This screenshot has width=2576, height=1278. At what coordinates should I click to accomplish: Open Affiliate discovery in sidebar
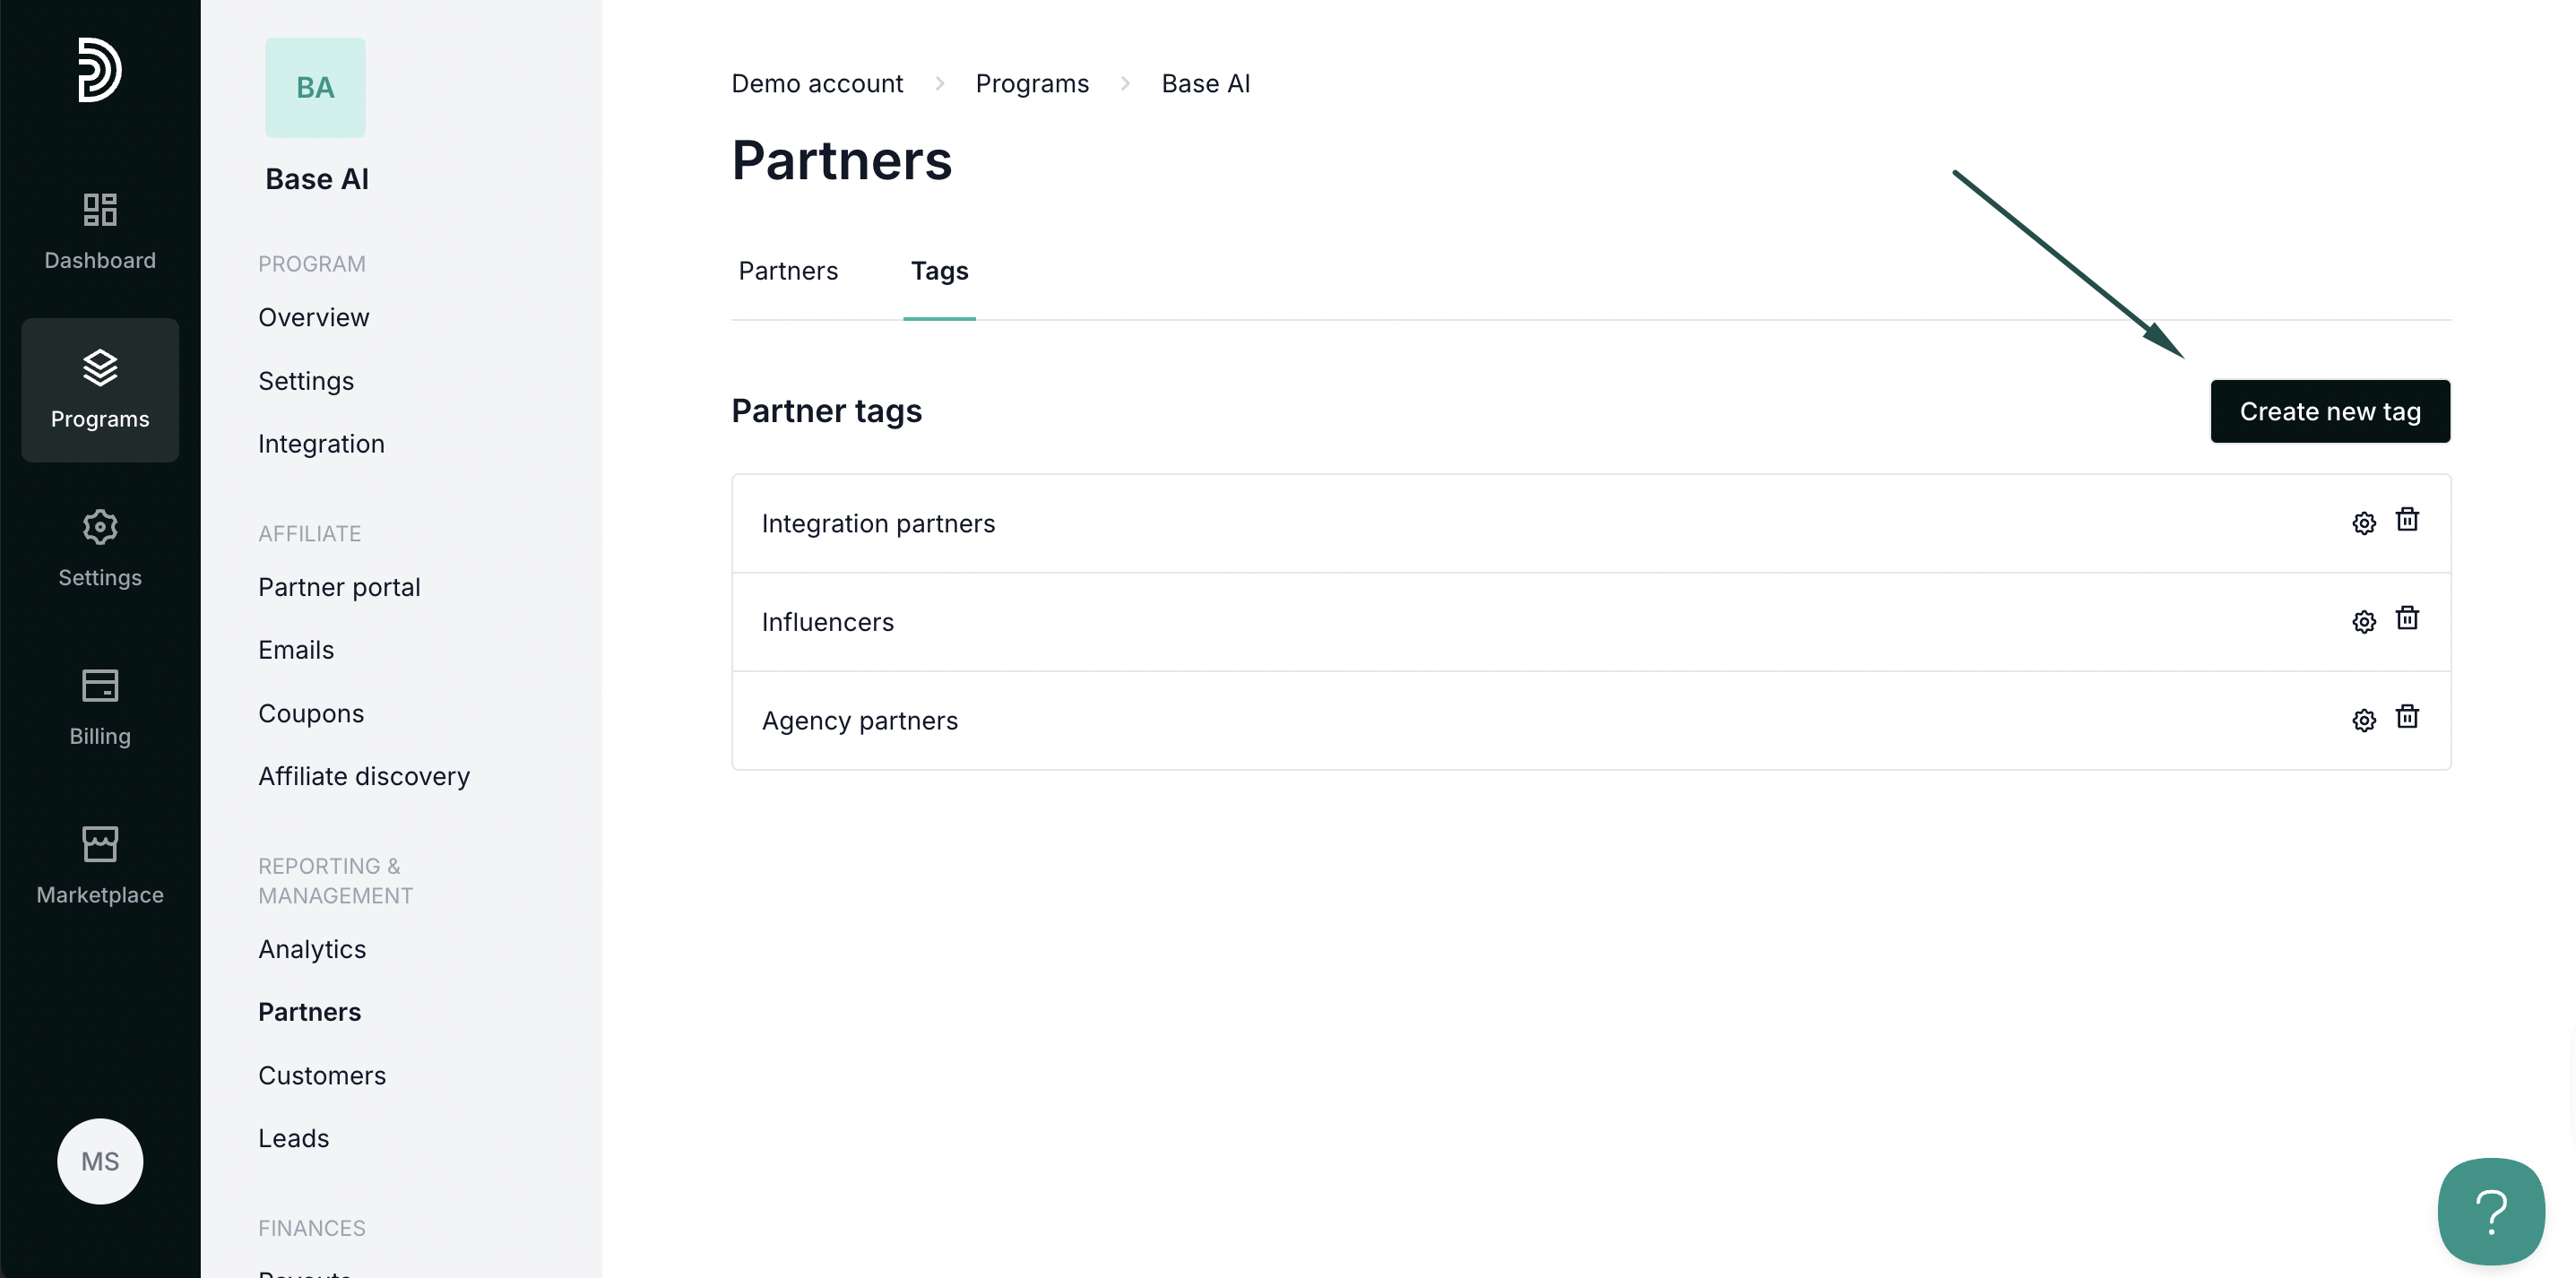pyautogui.click(x=364, y=776)
